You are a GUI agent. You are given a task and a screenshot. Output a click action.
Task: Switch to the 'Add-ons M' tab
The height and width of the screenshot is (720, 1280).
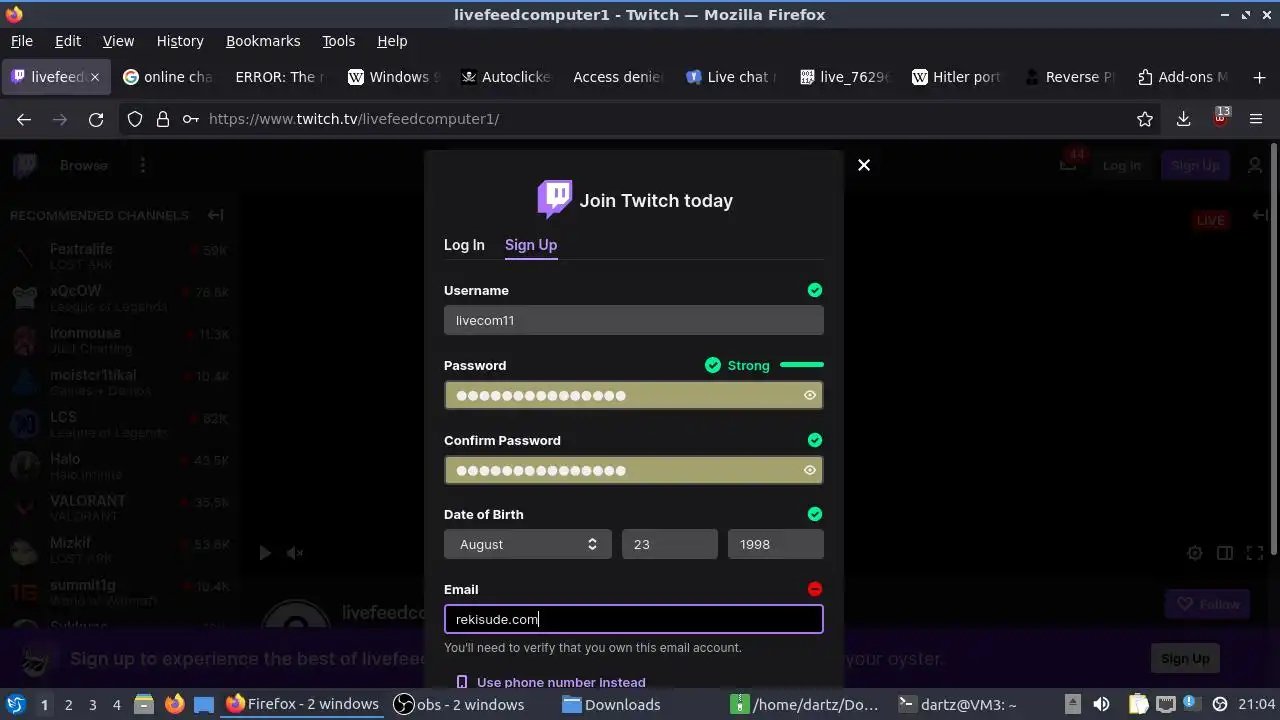click(1182, 77)
